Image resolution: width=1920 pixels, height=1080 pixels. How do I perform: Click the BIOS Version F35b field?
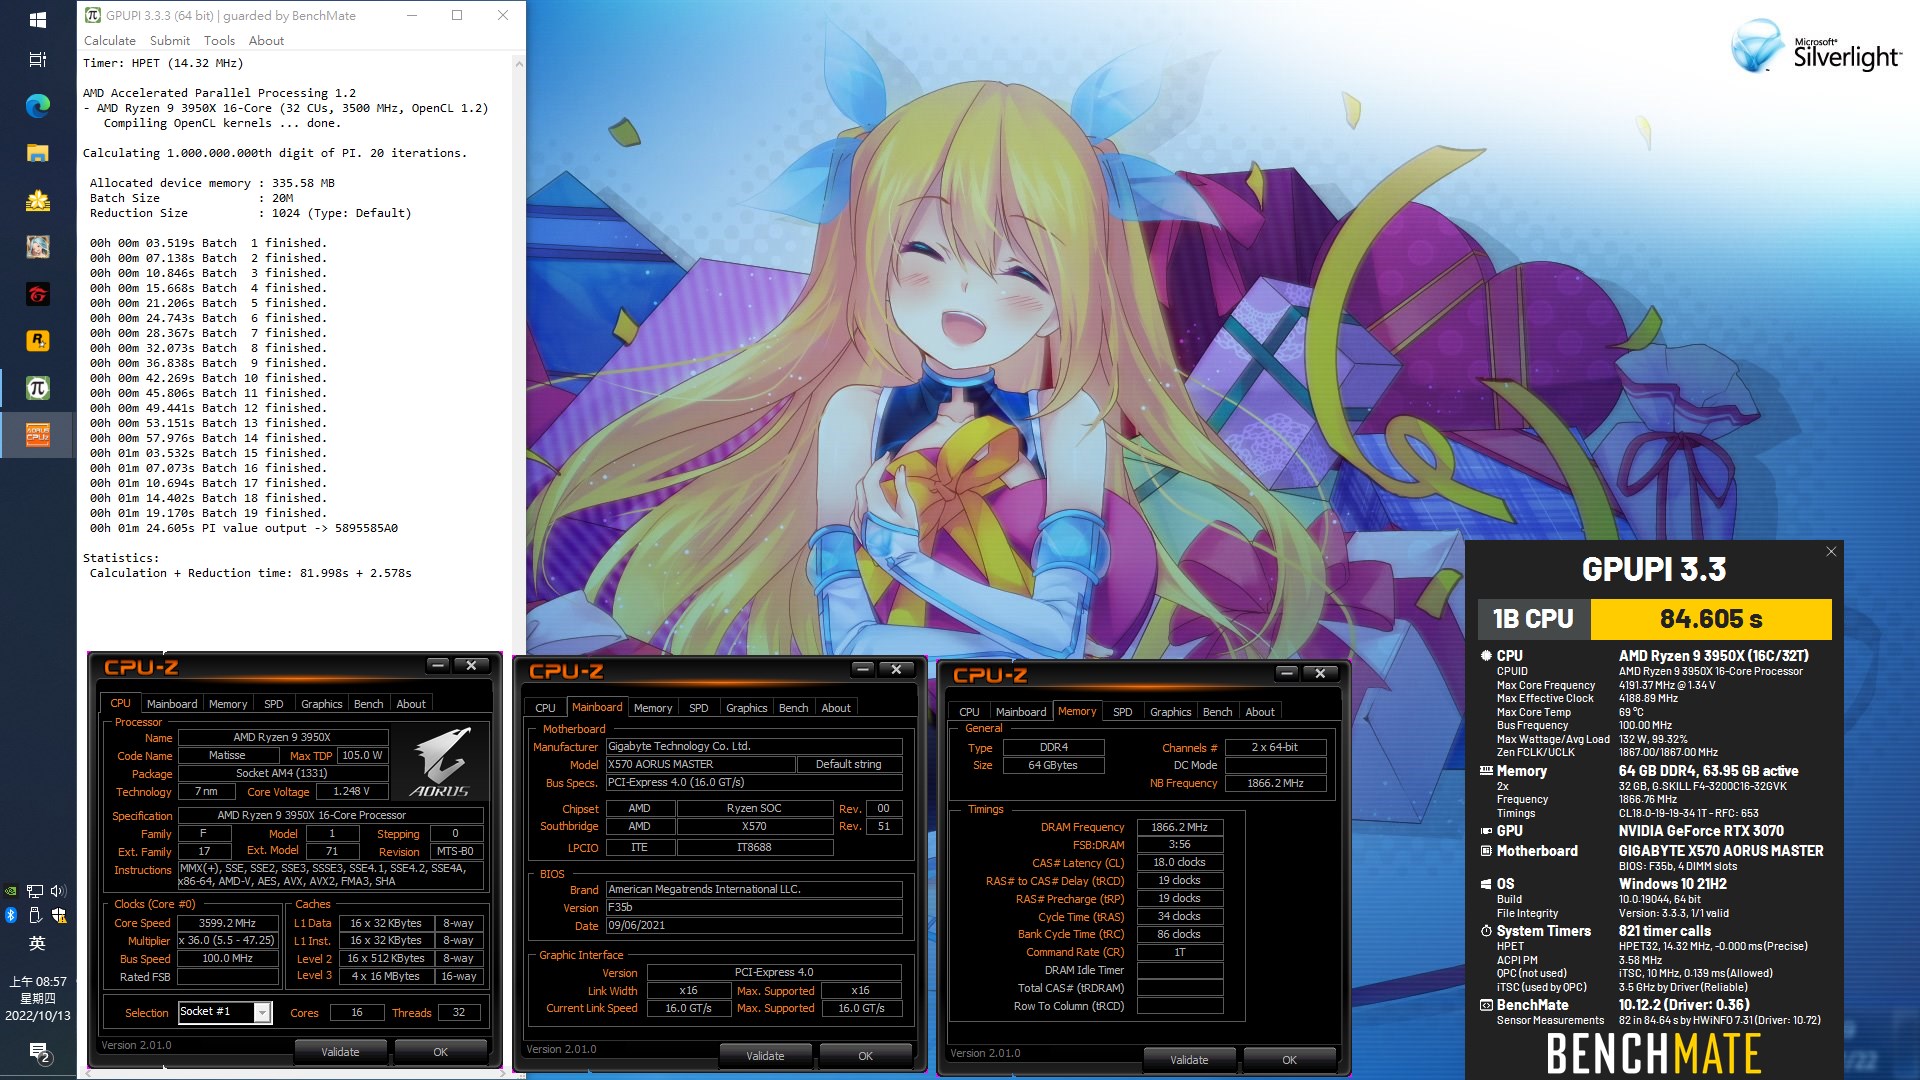click(754, 907)
